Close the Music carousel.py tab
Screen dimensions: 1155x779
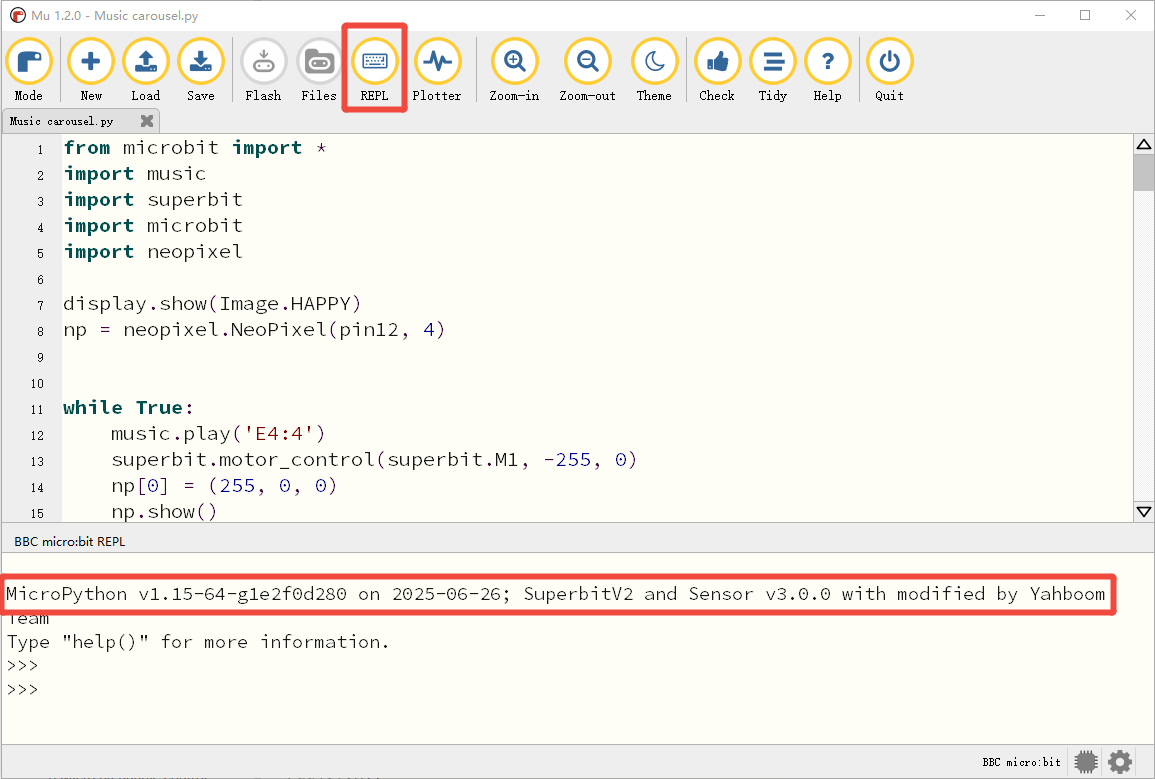pyautogui.click(x=147, y=121)
